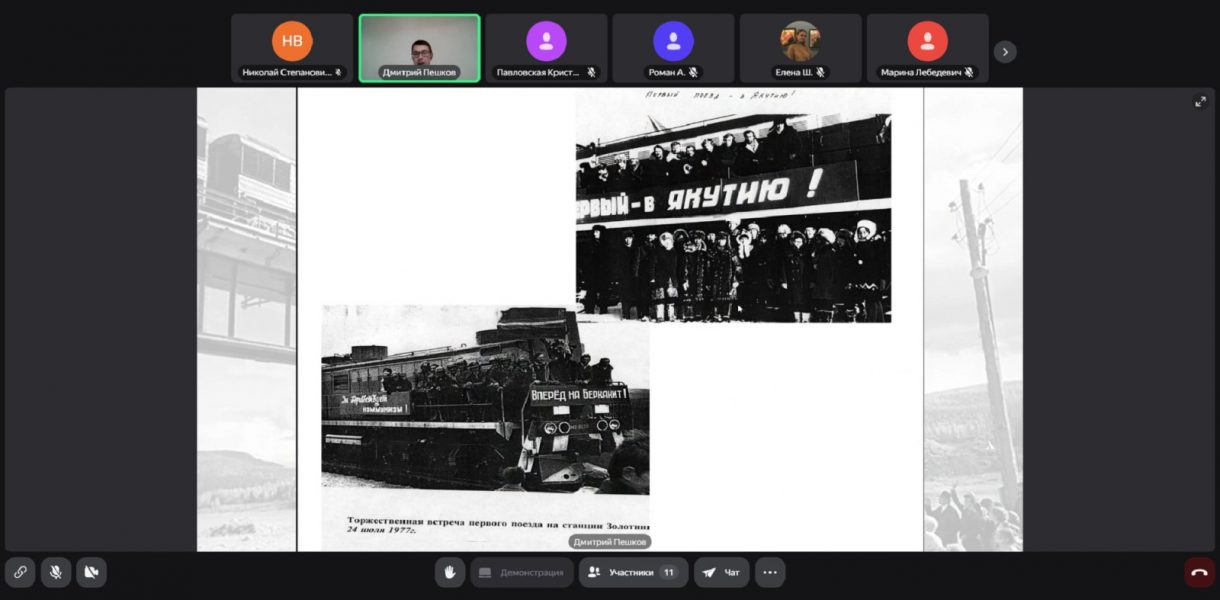Raise your hand in the meeting
Screen dimensions: 1220x600
(450, 572)
